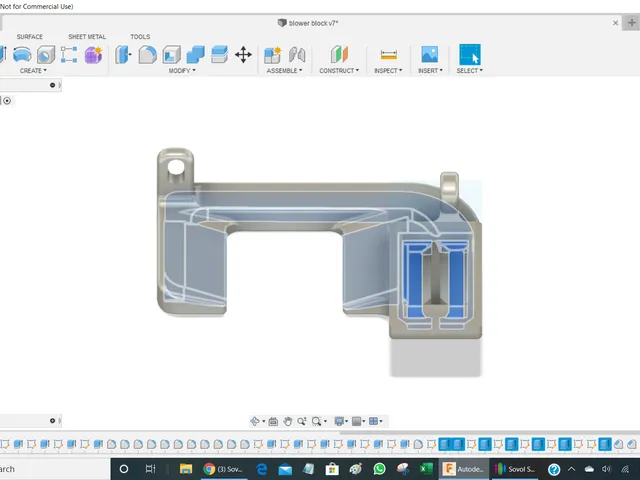This screenshot has height=480, width=640.
Task: Collapse the comments panel using its dot button
Action: pyautogui.click(x=52, y=421)
